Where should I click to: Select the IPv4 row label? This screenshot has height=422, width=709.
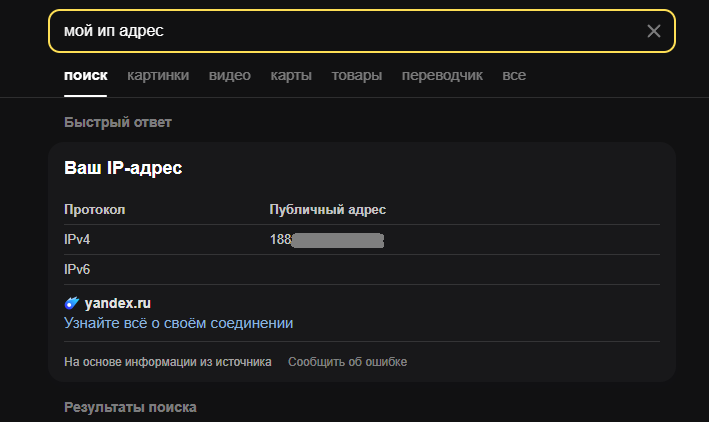77,239
